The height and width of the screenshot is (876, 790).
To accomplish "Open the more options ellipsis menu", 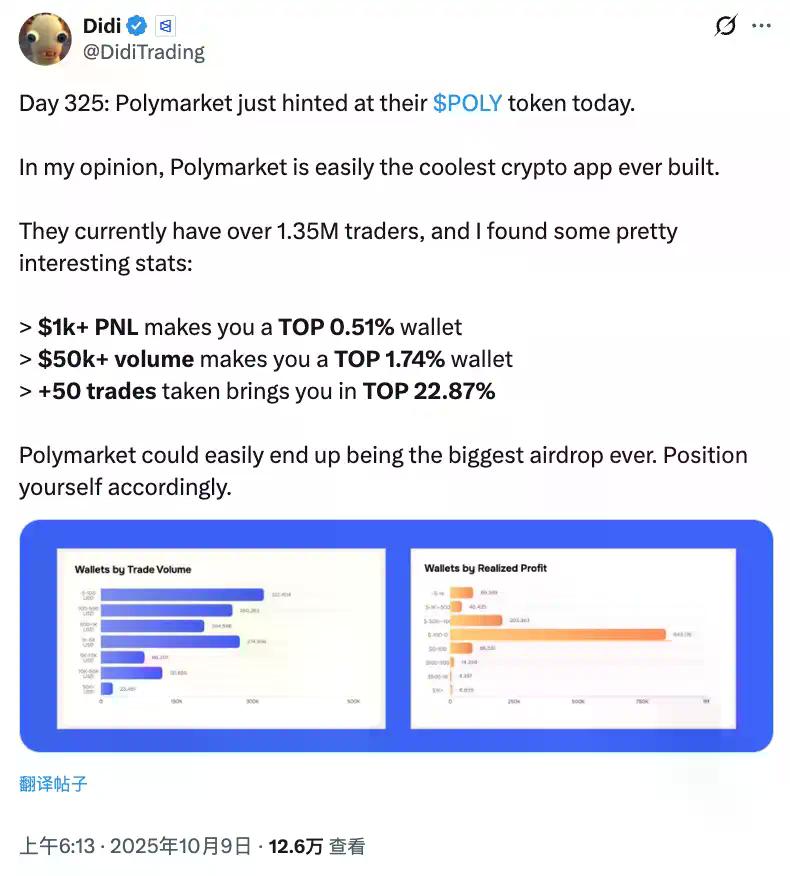I will 762,26.
